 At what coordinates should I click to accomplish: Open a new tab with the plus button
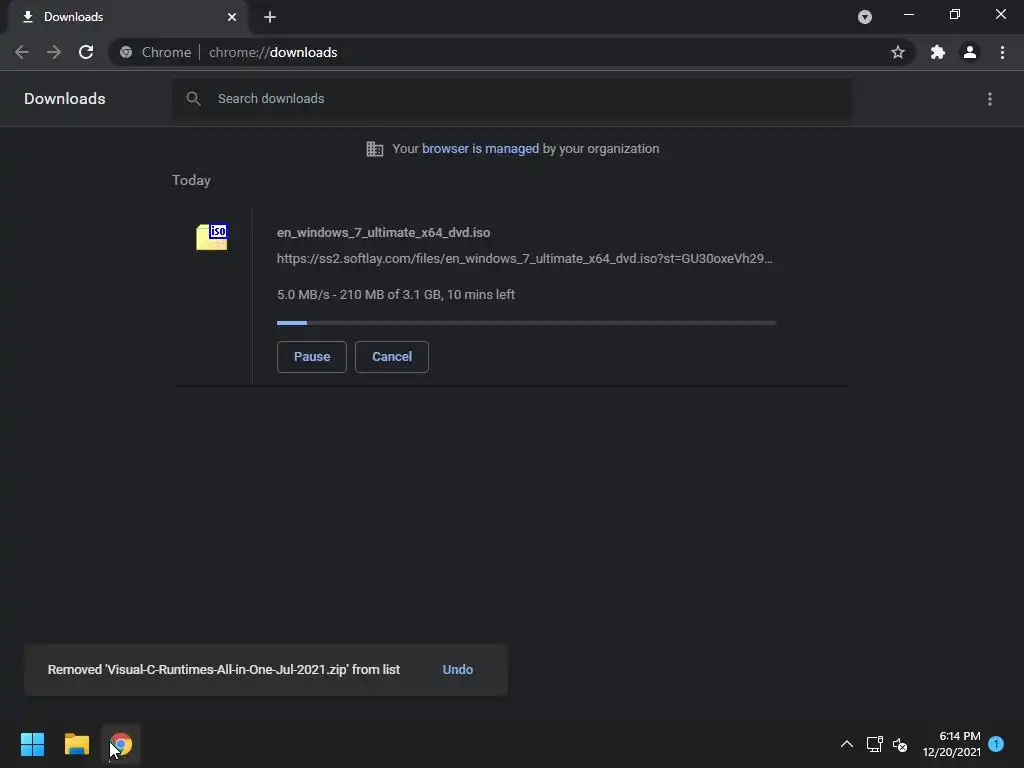point(270,17)
